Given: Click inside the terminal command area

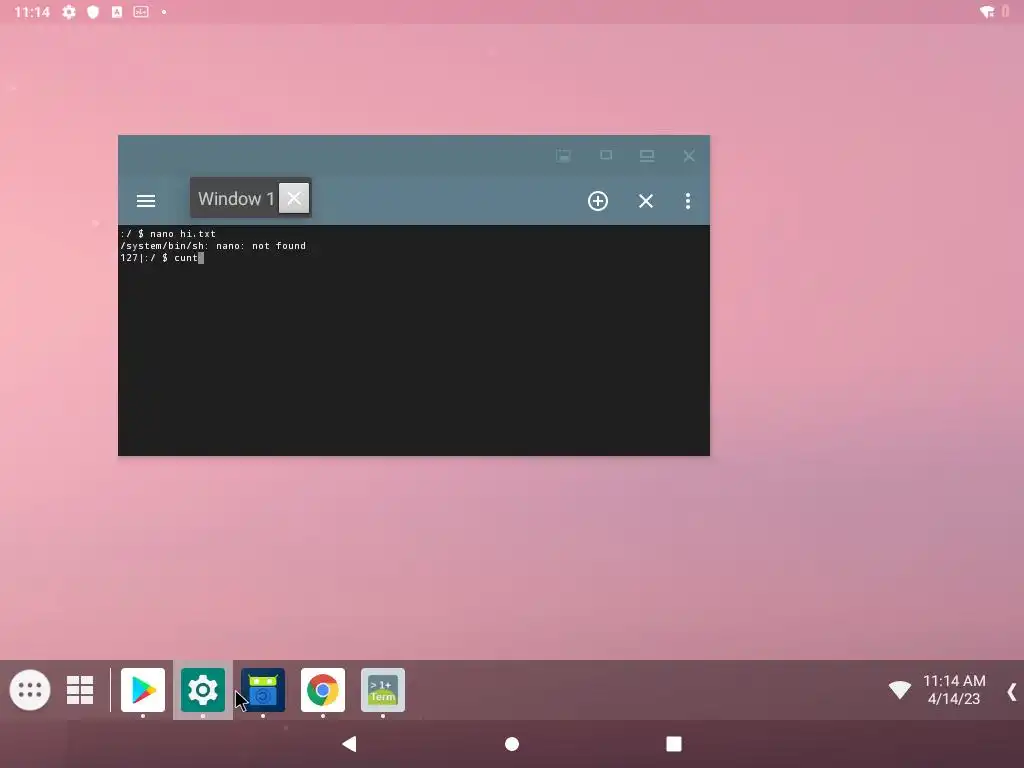Looking at the screenshot, I should point(413,340).
